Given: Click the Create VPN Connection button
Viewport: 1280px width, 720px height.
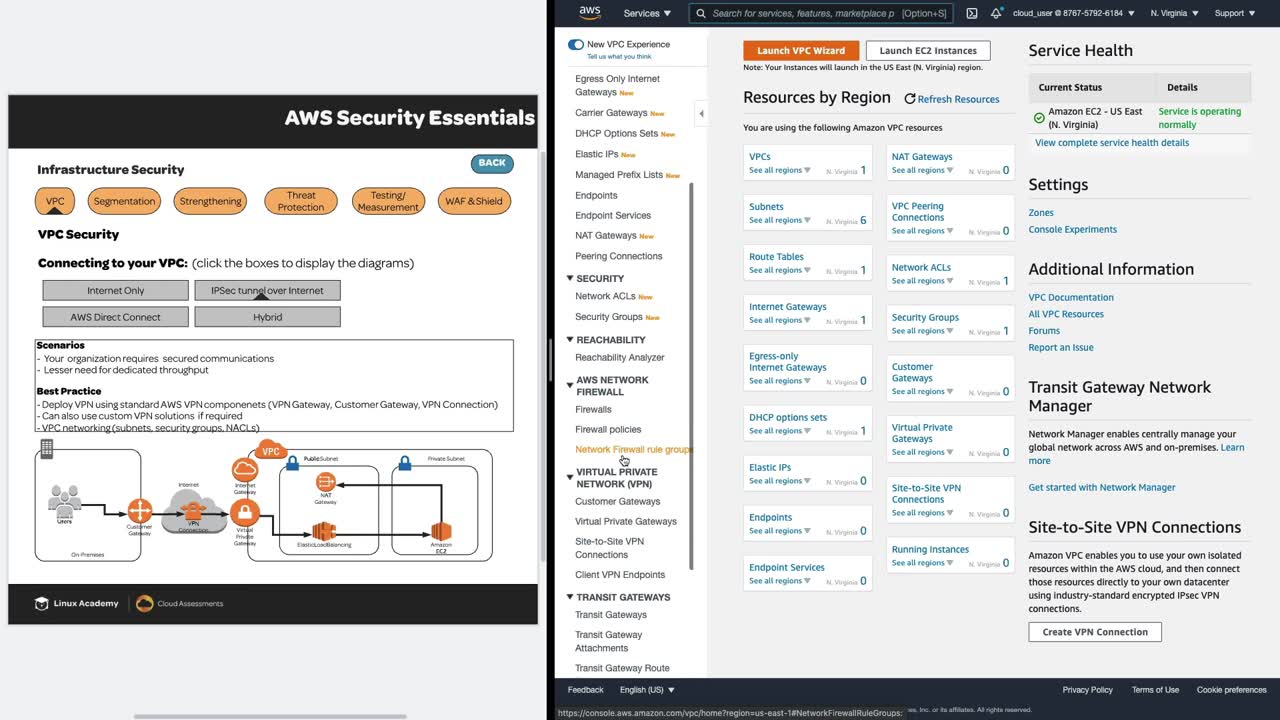Looking at the screenshot, I should (1095, 632).
